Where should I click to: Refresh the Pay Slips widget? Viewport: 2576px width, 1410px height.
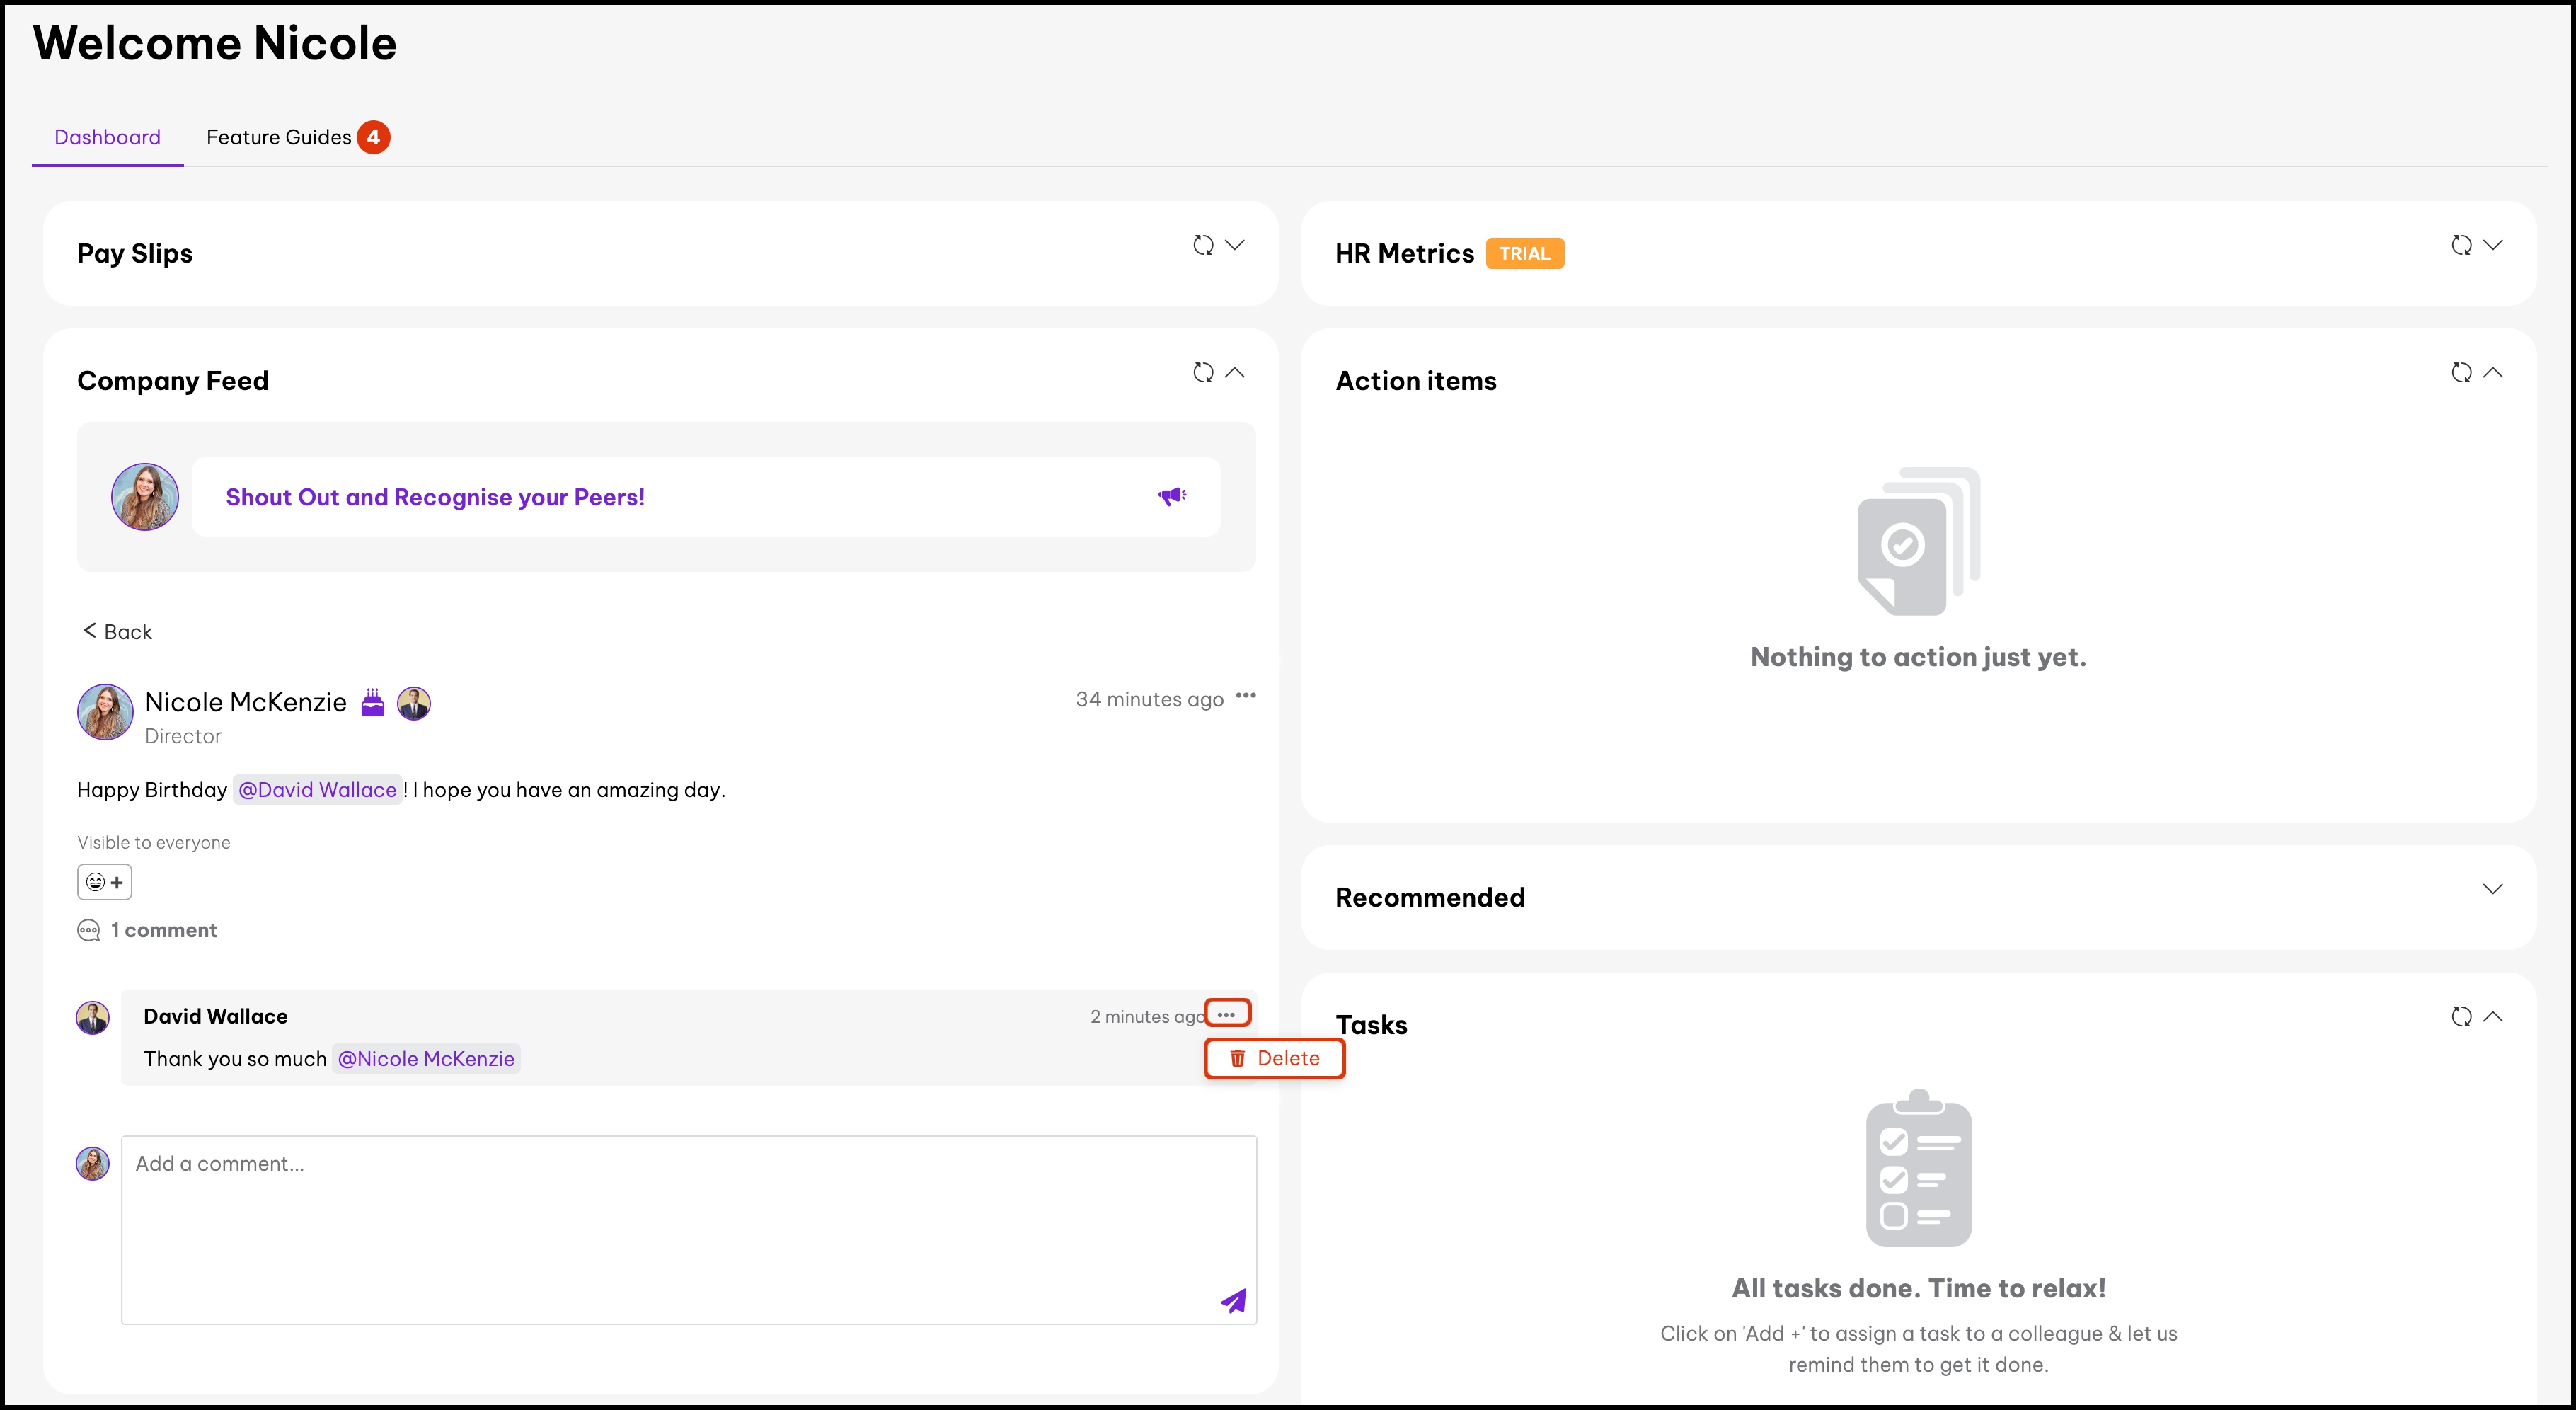click(x=1203, y=245)
